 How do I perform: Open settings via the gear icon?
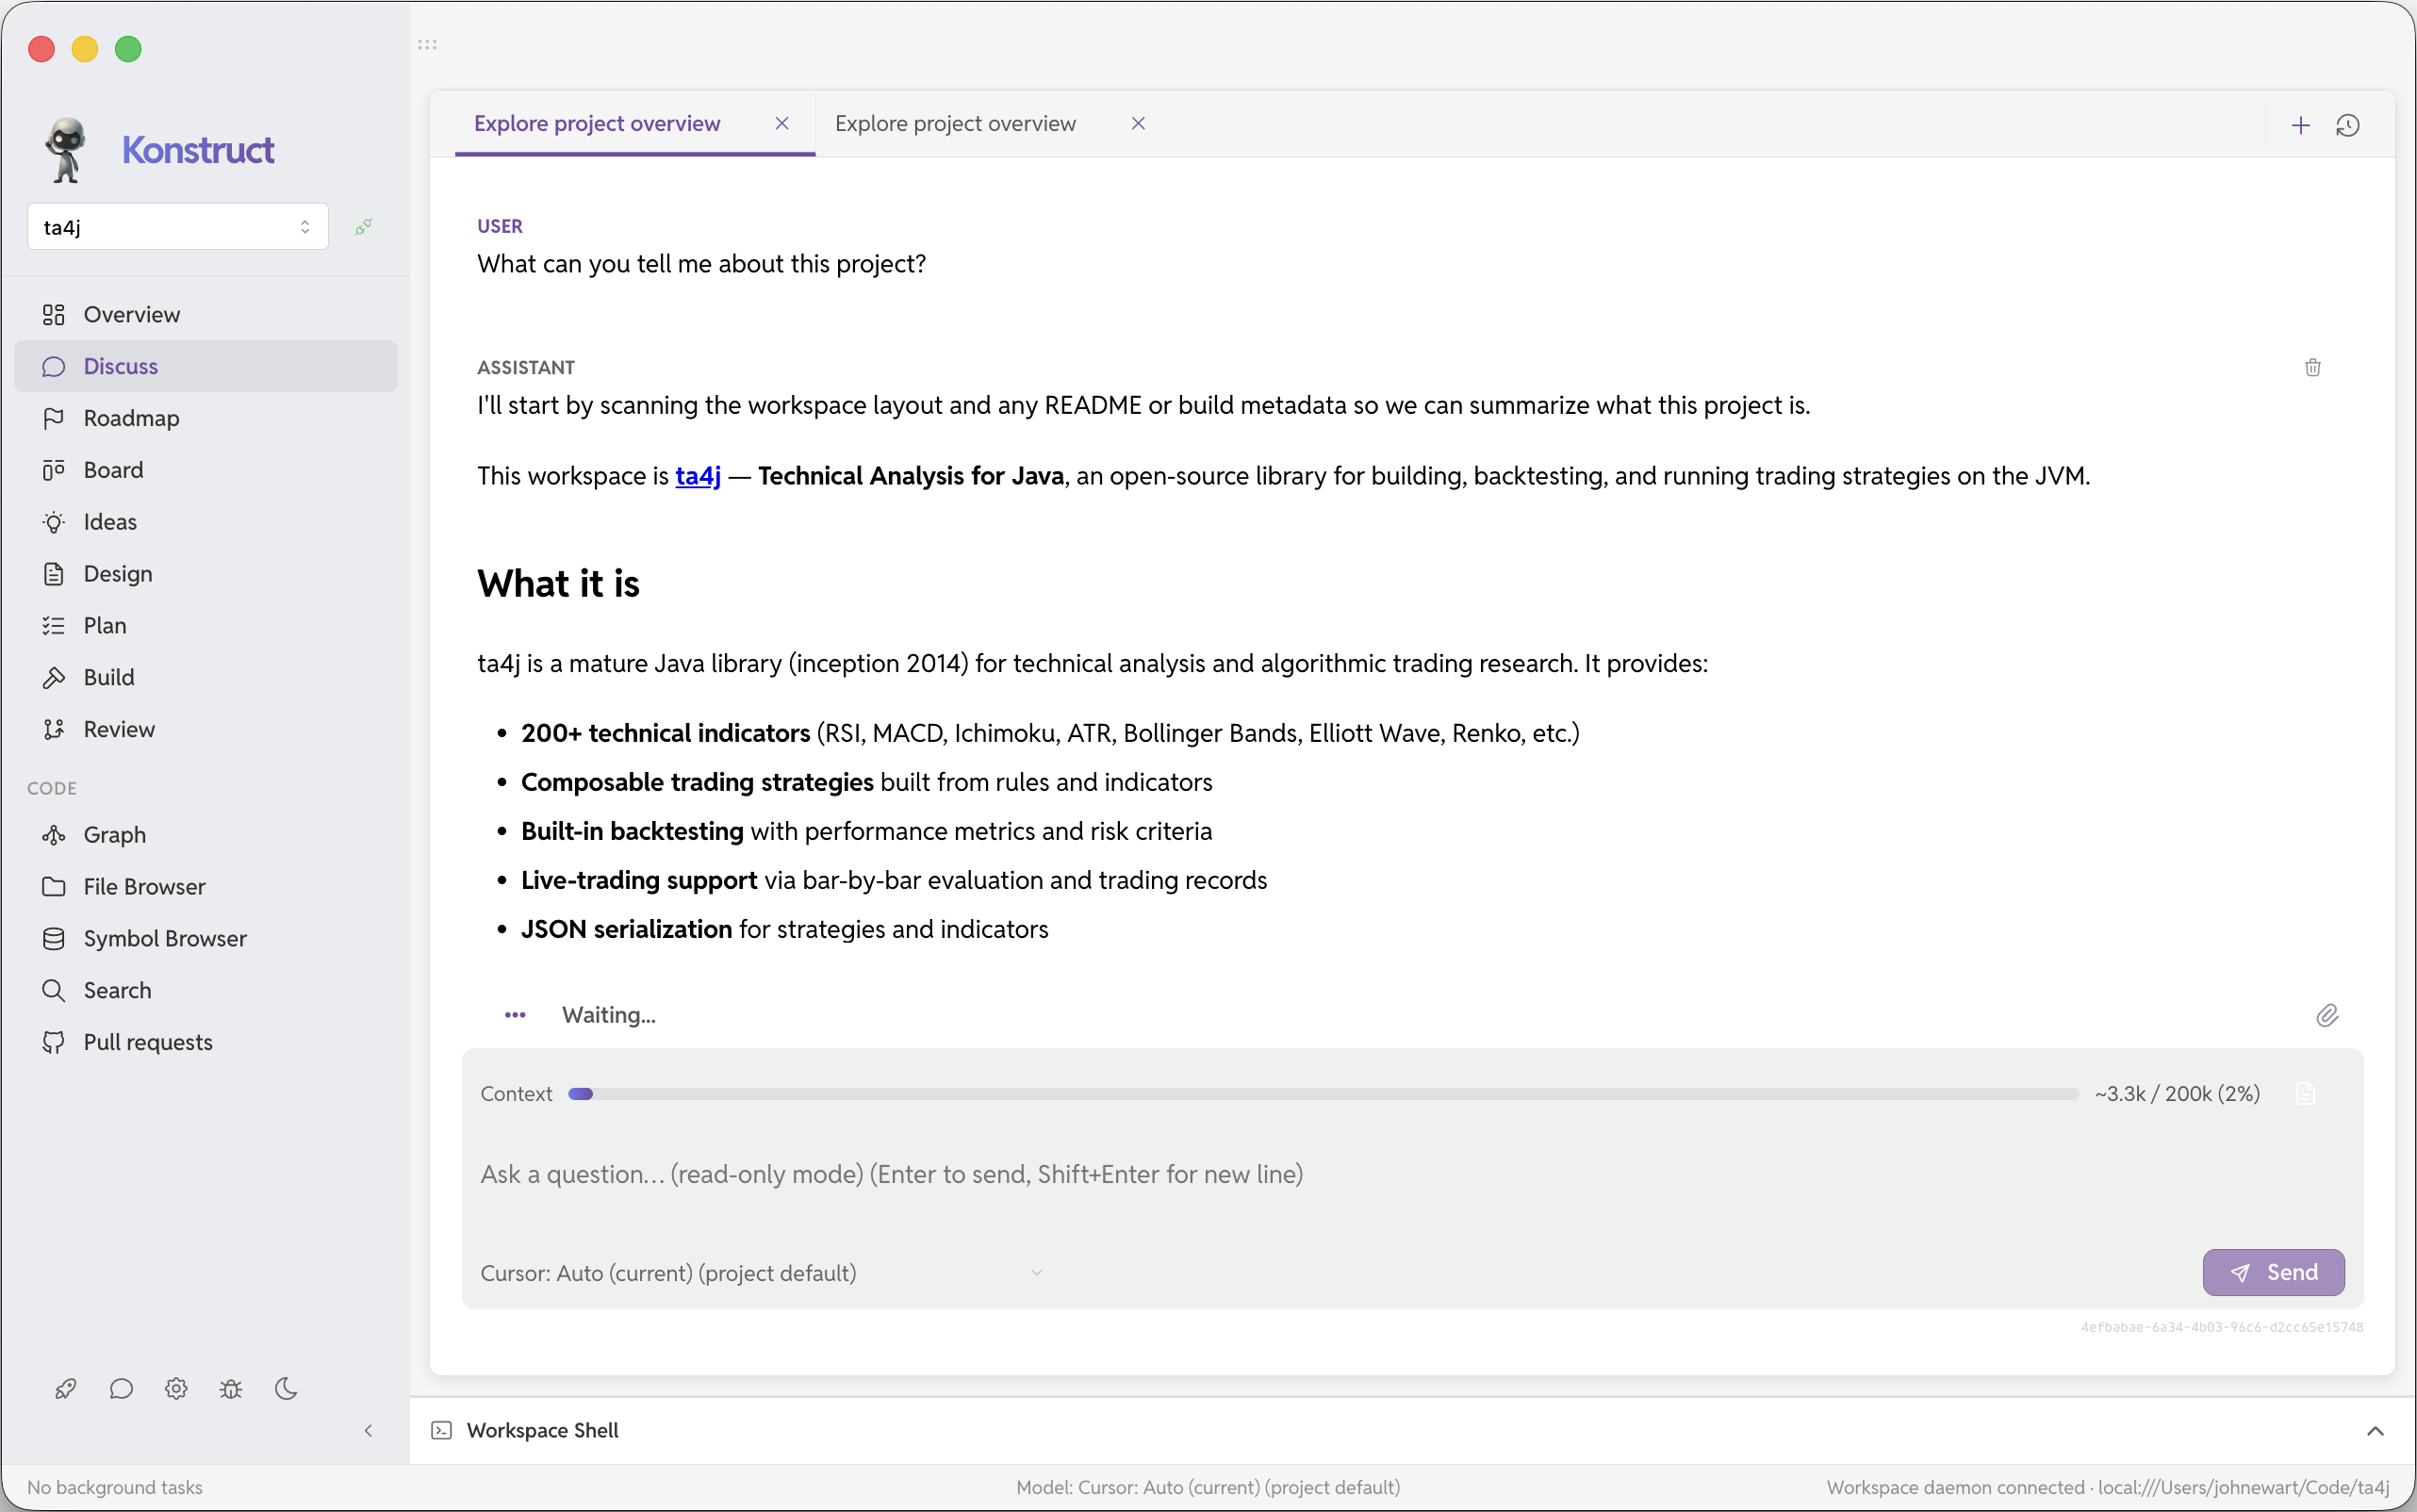click(x=176, y=1389)
